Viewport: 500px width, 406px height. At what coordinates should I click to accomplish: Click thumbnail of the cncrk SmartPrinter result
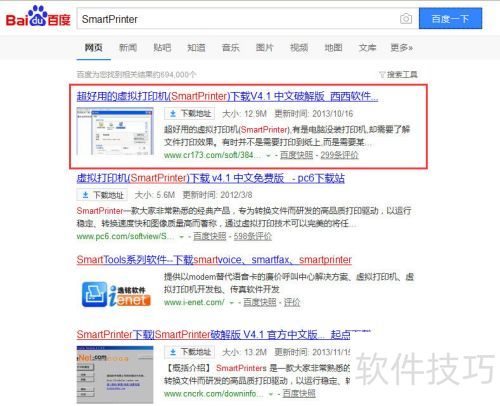115,374
